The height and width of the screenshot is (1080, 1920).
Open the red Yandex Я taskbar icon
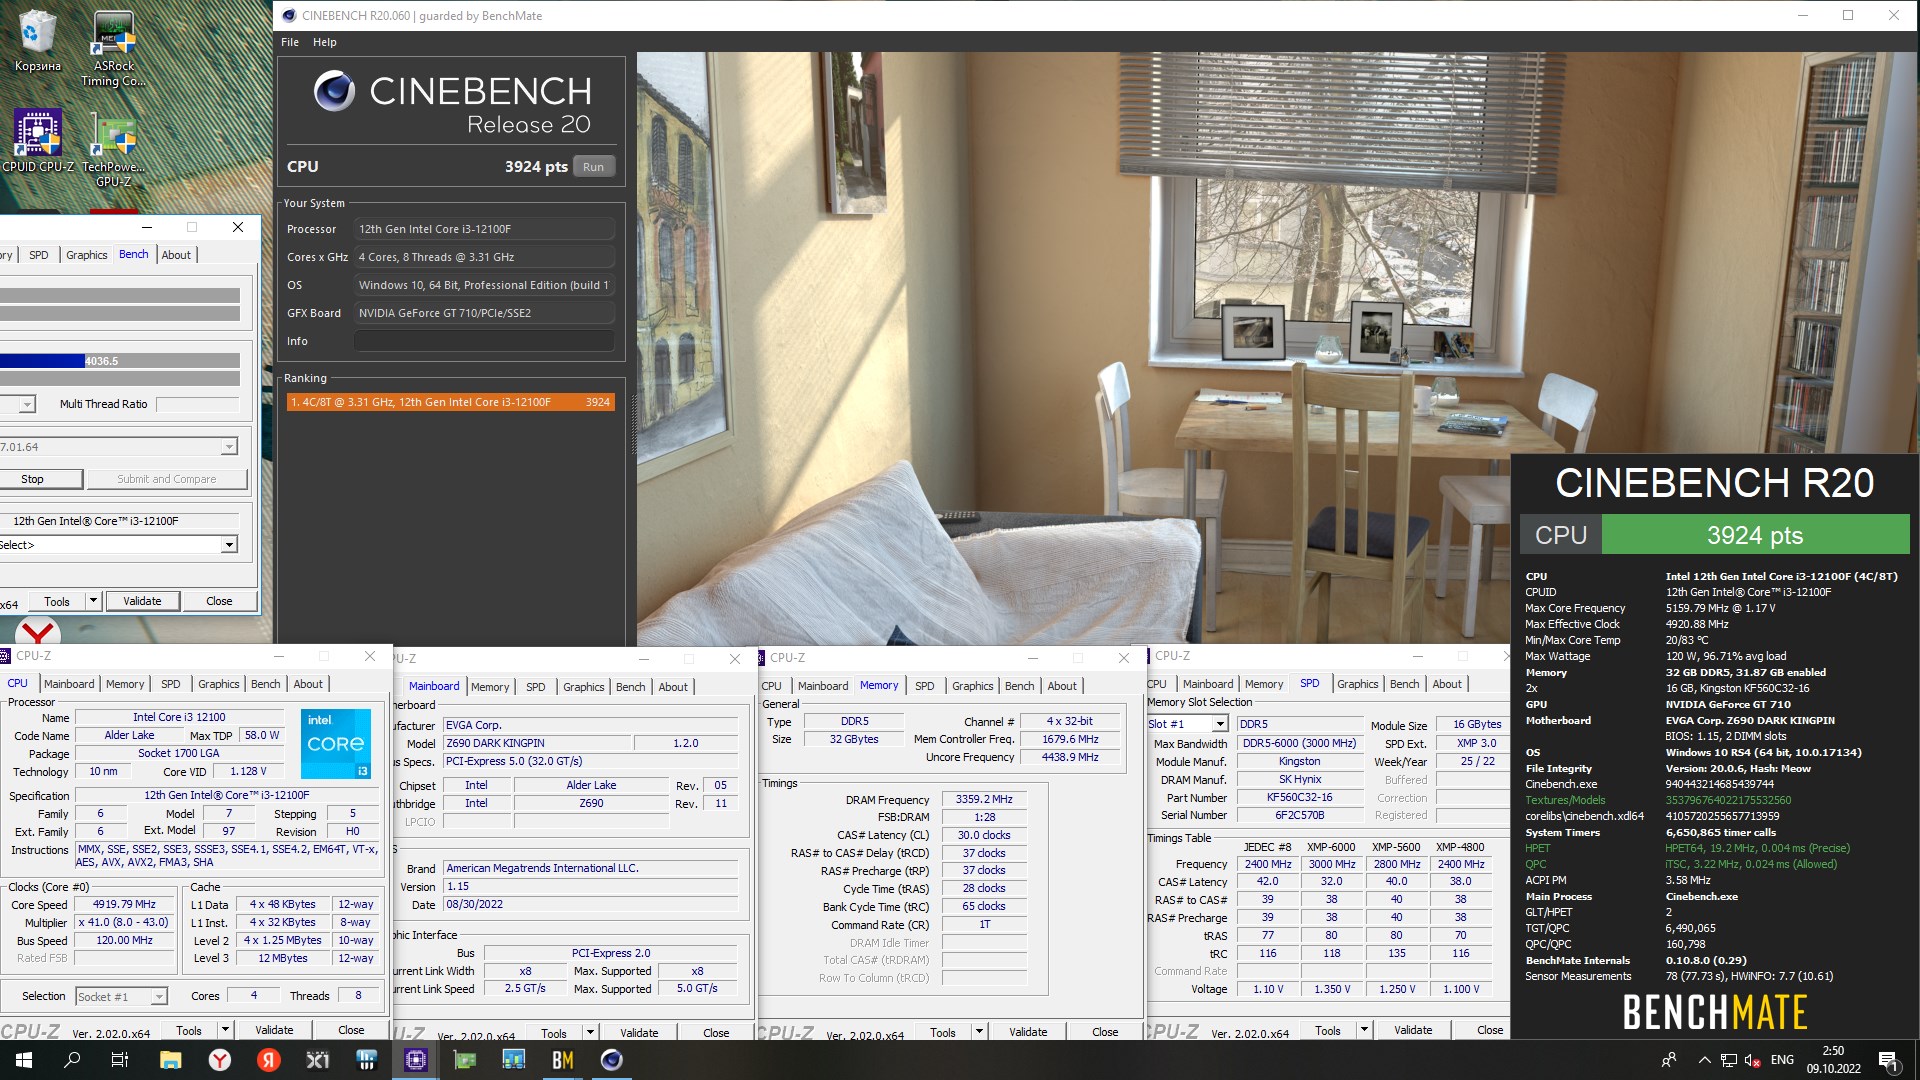[x=268, y=1060]
